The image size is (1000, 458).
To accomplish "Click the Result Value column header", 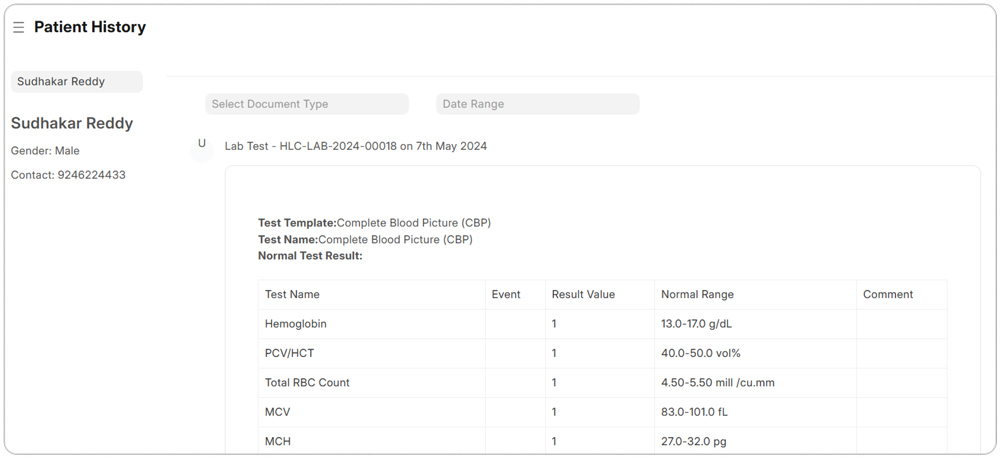I will tap(583, 294).
